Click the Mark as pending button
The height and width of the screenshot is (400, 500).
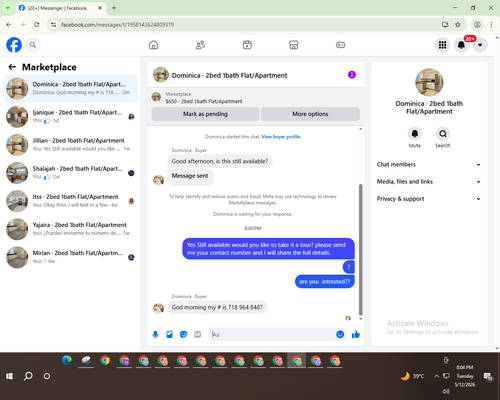205,114
